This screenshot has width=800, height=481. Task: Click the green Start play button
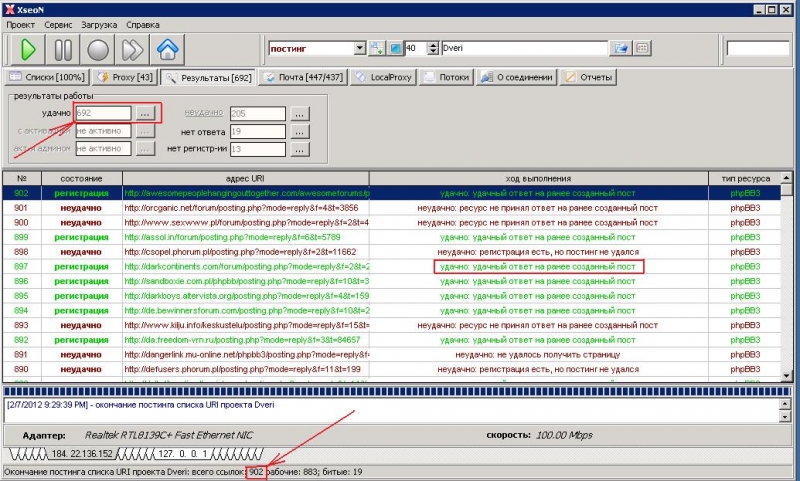(28, 48)
